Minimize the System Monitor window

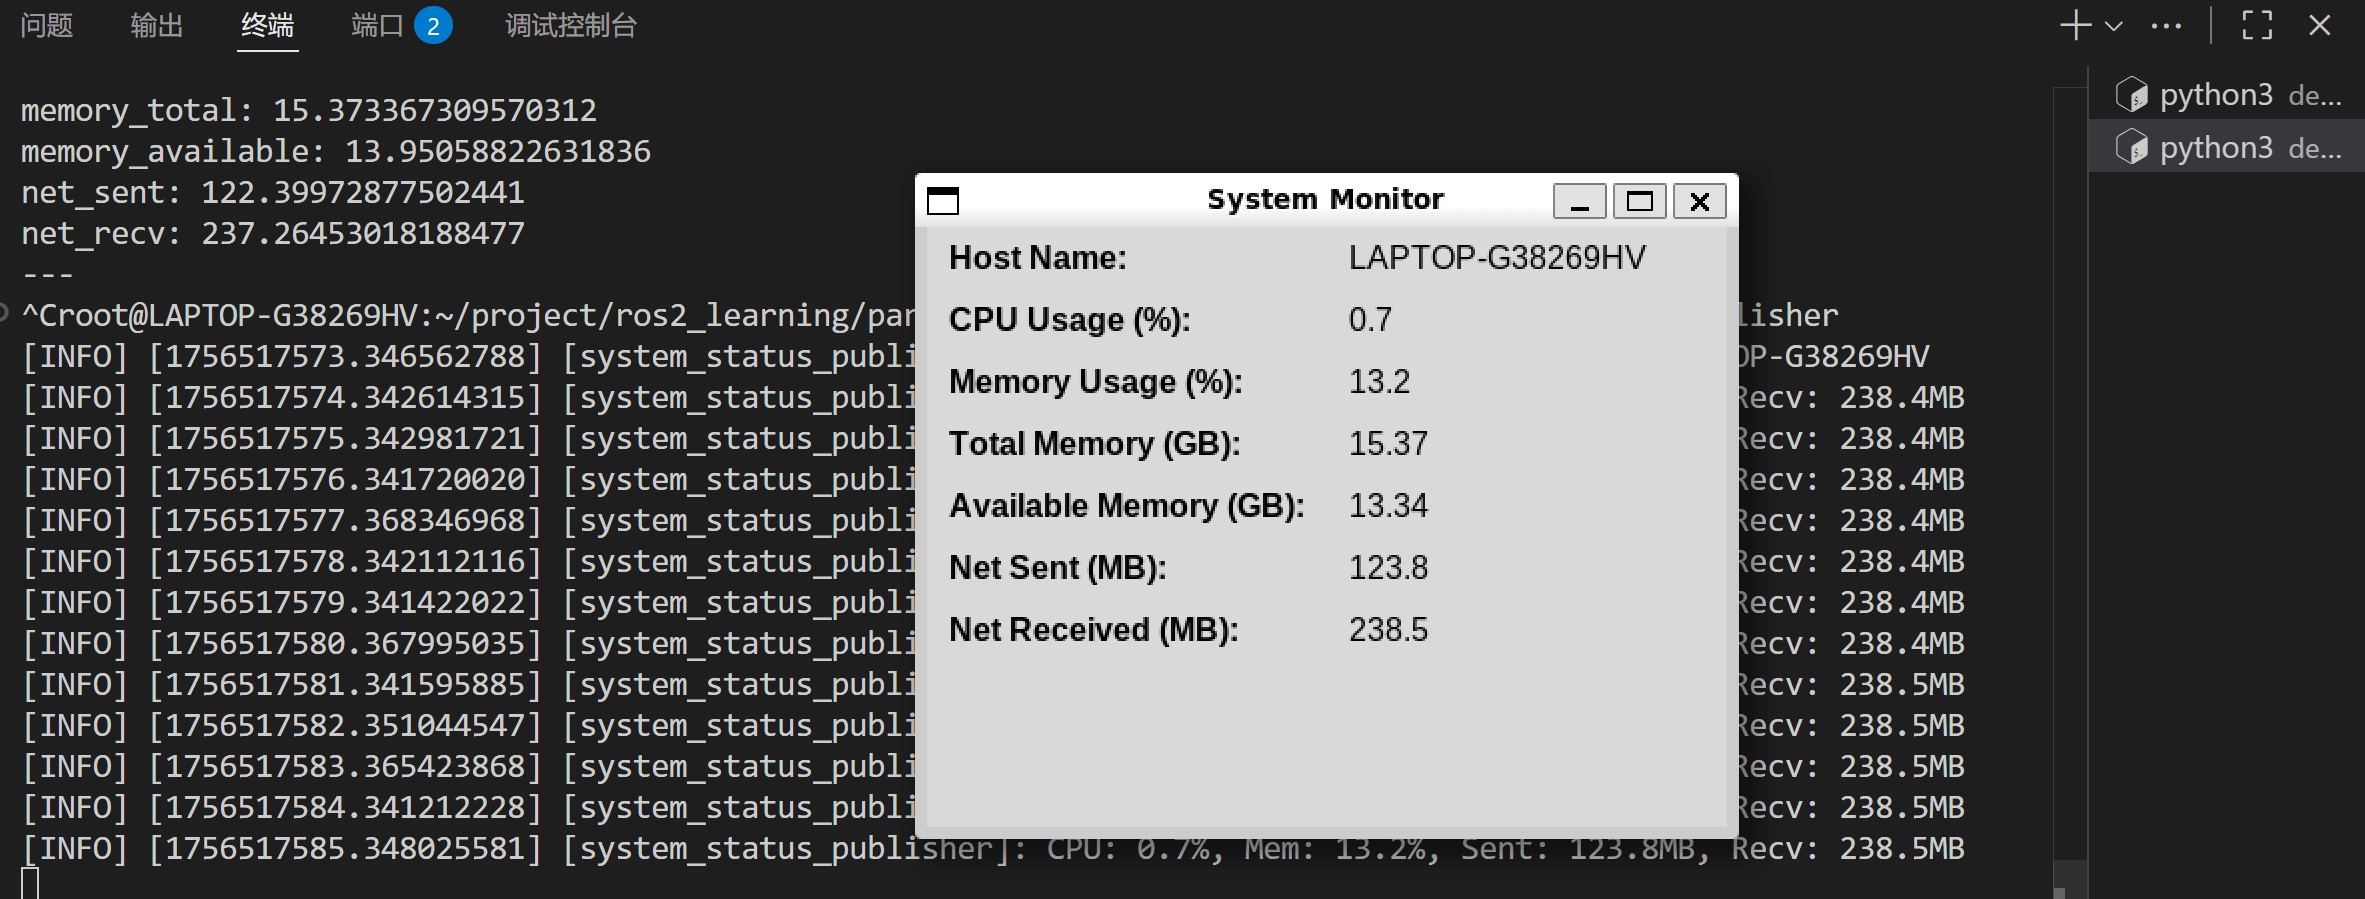point(1579,201)
